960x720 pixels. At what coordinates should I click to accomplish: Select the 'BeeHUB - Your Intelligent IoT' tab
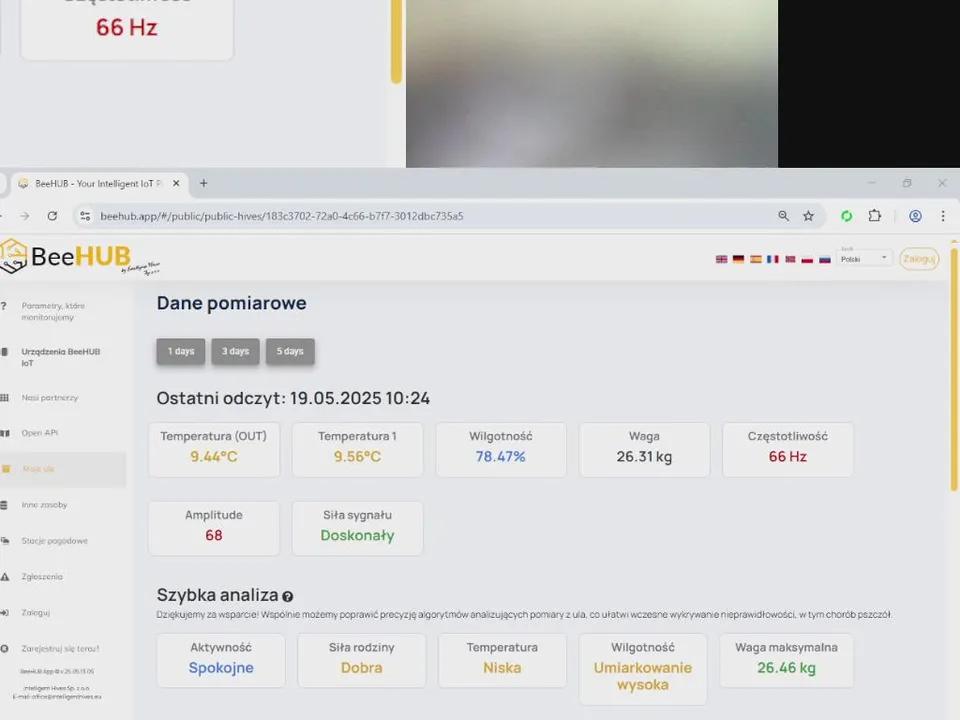click(x=98, y=184)
